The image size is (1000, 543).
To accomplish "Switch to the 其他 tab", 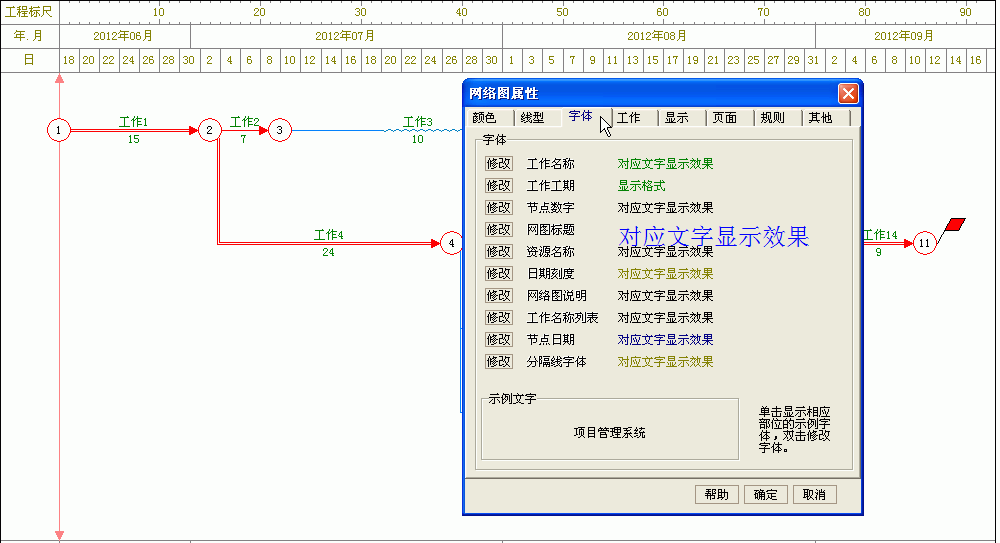I will tap(825, 118).
